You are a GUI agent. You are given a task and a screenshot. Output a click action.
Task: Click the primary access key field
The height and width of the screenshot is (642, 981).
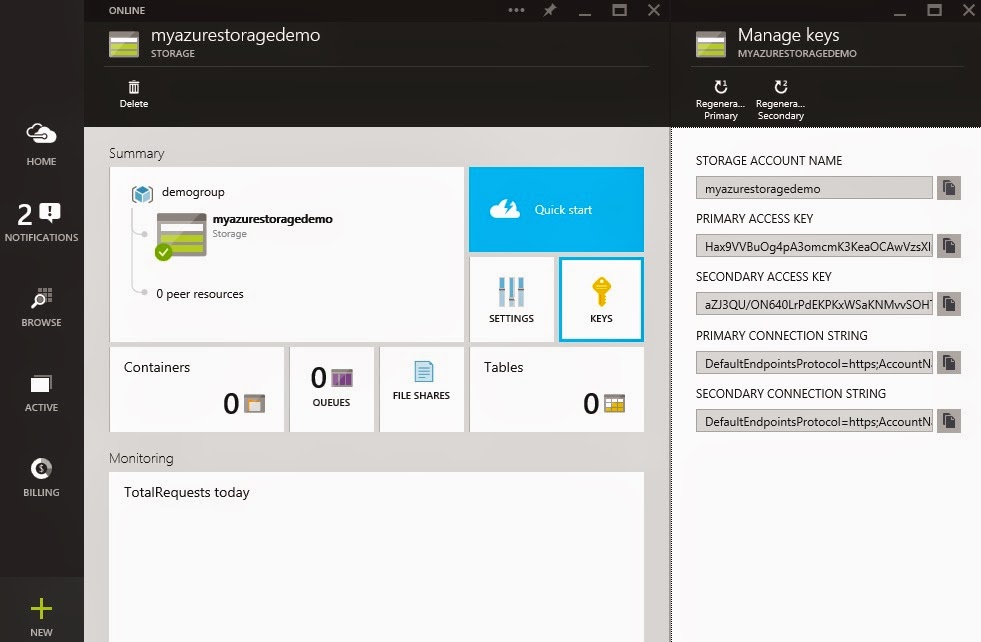814,246
